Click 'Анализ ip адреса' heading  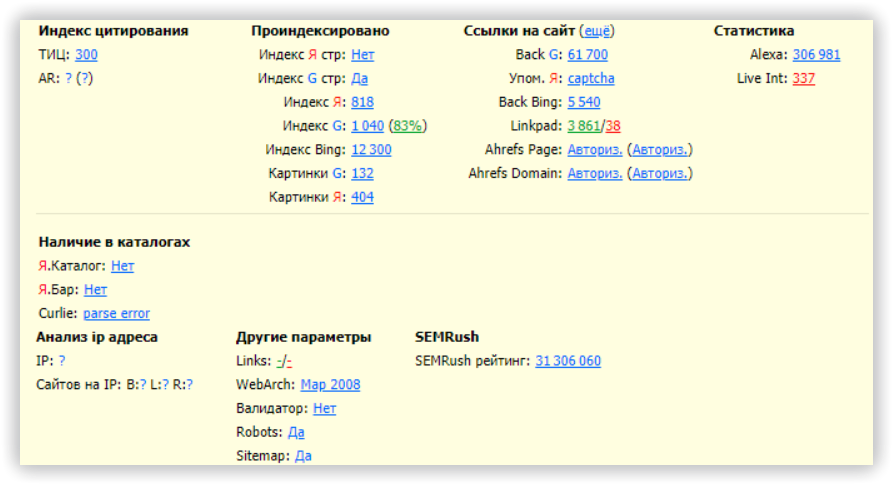click(97, 338)
